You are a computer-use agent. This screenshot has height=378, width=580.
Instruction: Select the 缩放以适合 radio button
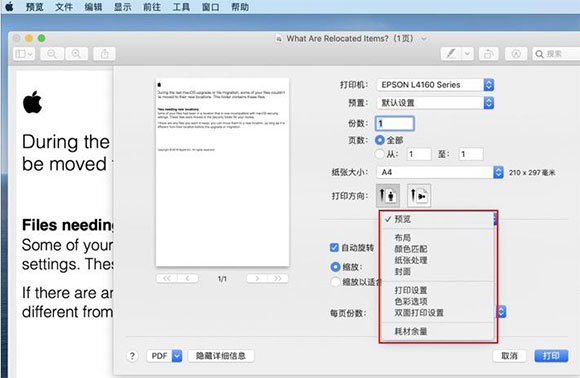click(335, 282)
